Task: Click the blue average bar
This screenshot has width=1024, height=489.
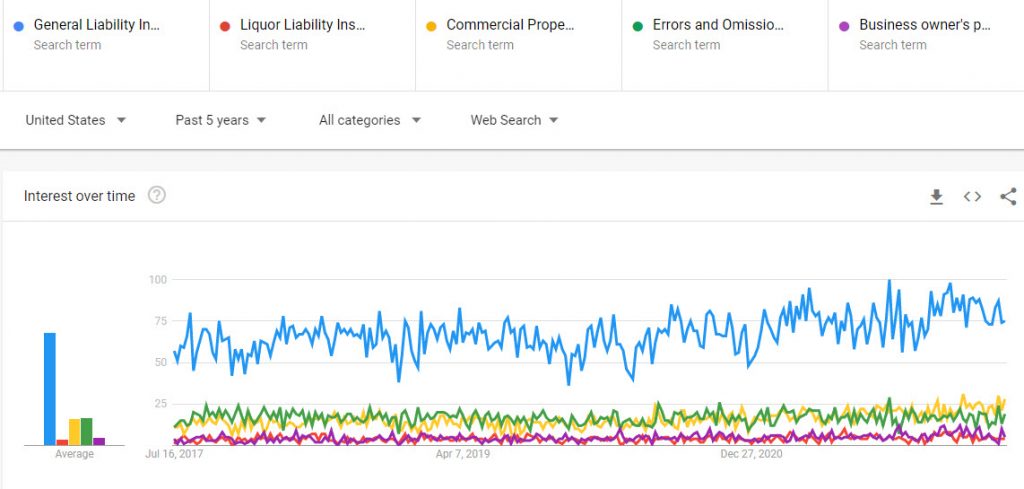Action: click(50, 389)
